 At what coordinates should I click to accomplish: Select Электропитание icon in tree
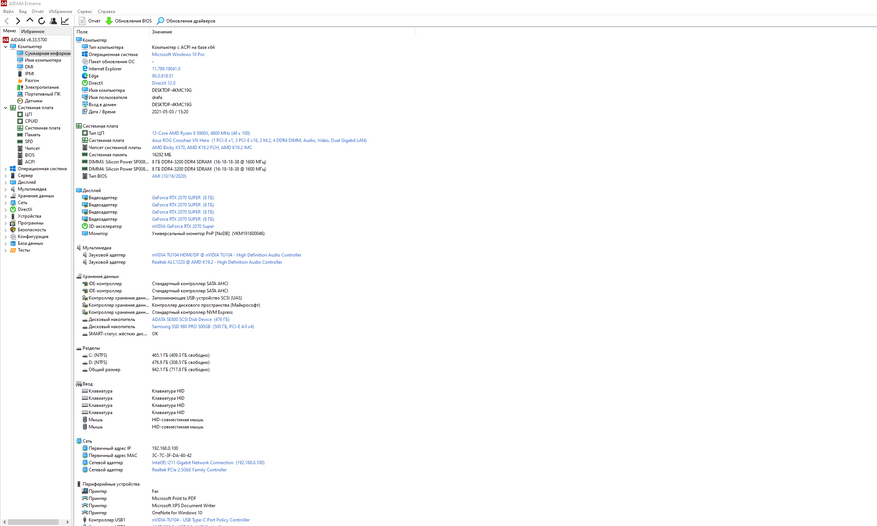coord(20,87)
